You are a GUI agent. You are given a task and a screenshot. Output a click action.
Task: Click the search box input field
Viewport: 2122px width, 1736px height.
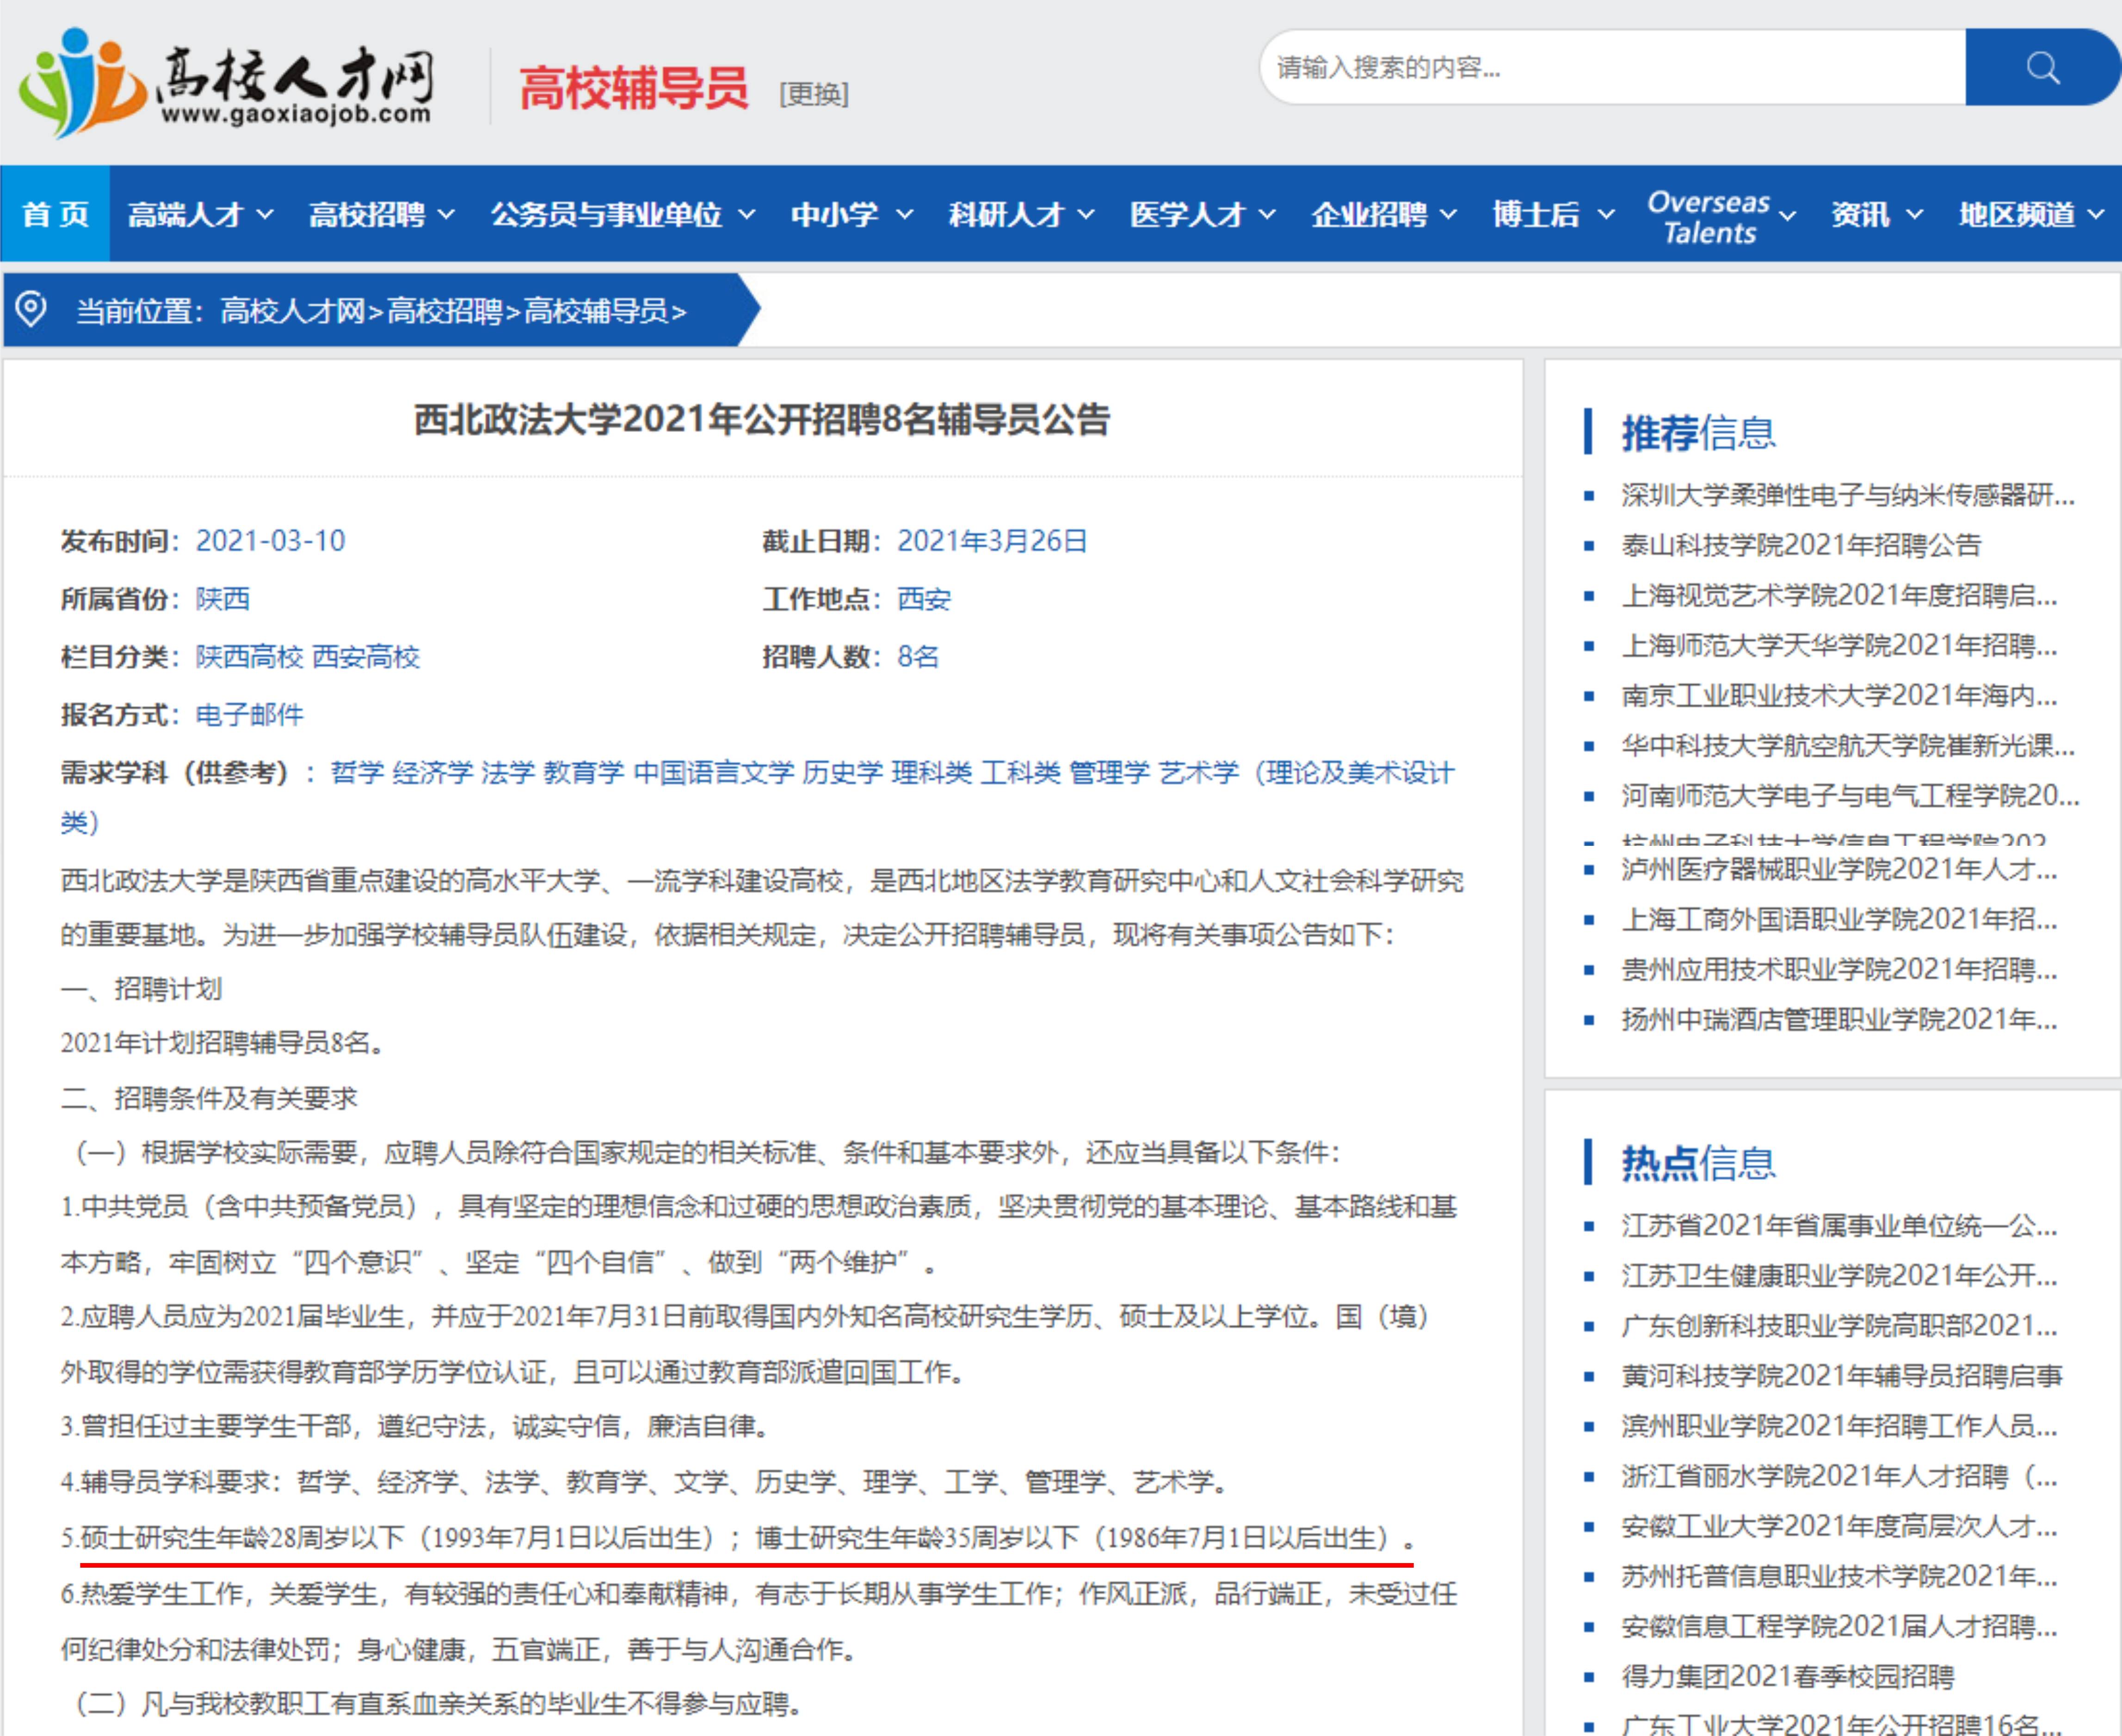point(1612,67)
